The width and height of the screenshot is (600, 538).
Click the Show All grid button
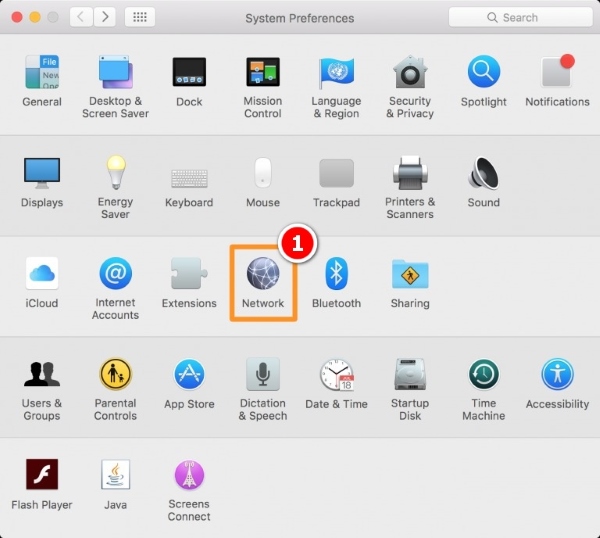click(138, 17)
